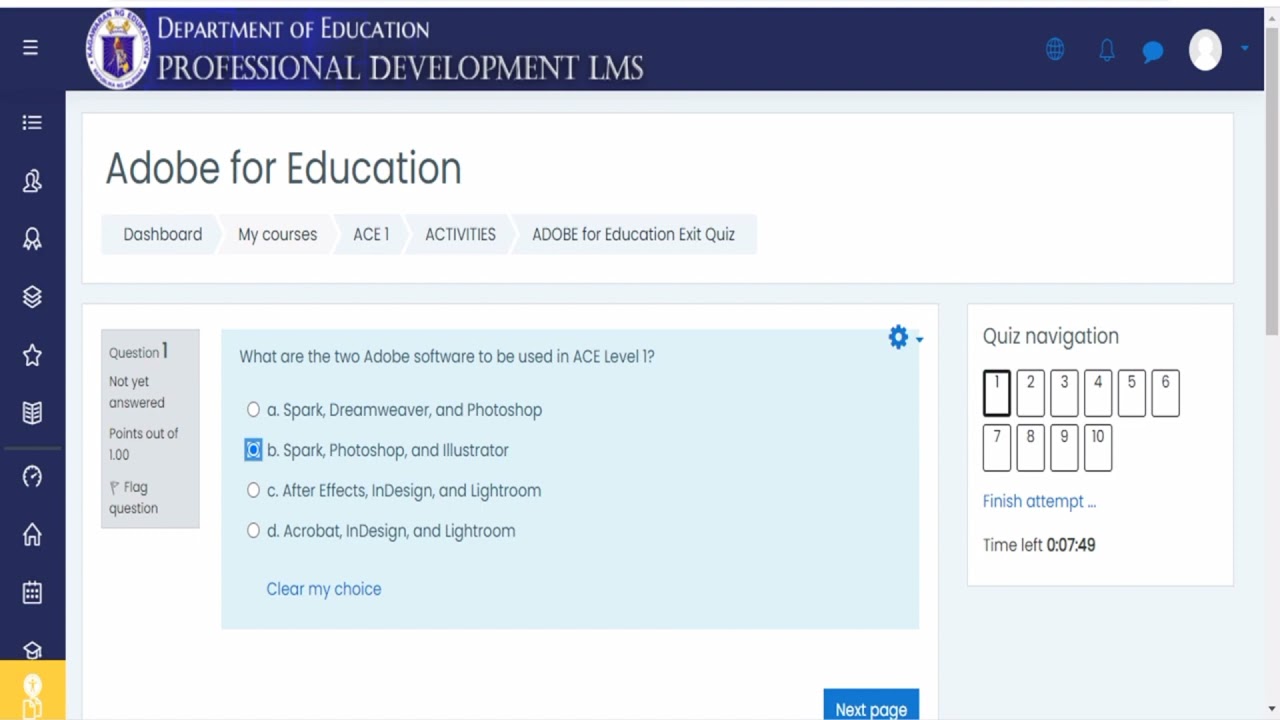Jump to question 1 in quiz navigation
The image size is (1280, 720).
point(997,393)
